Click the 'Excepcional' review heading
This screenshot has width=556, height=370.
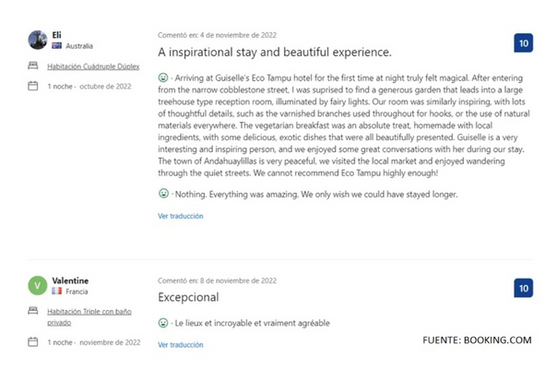click(188, 297)
